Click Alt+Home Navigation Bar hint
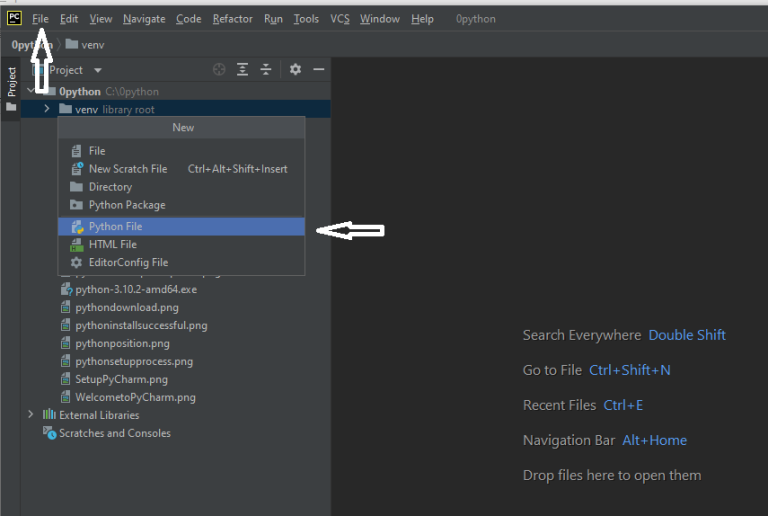 (654, 441)
